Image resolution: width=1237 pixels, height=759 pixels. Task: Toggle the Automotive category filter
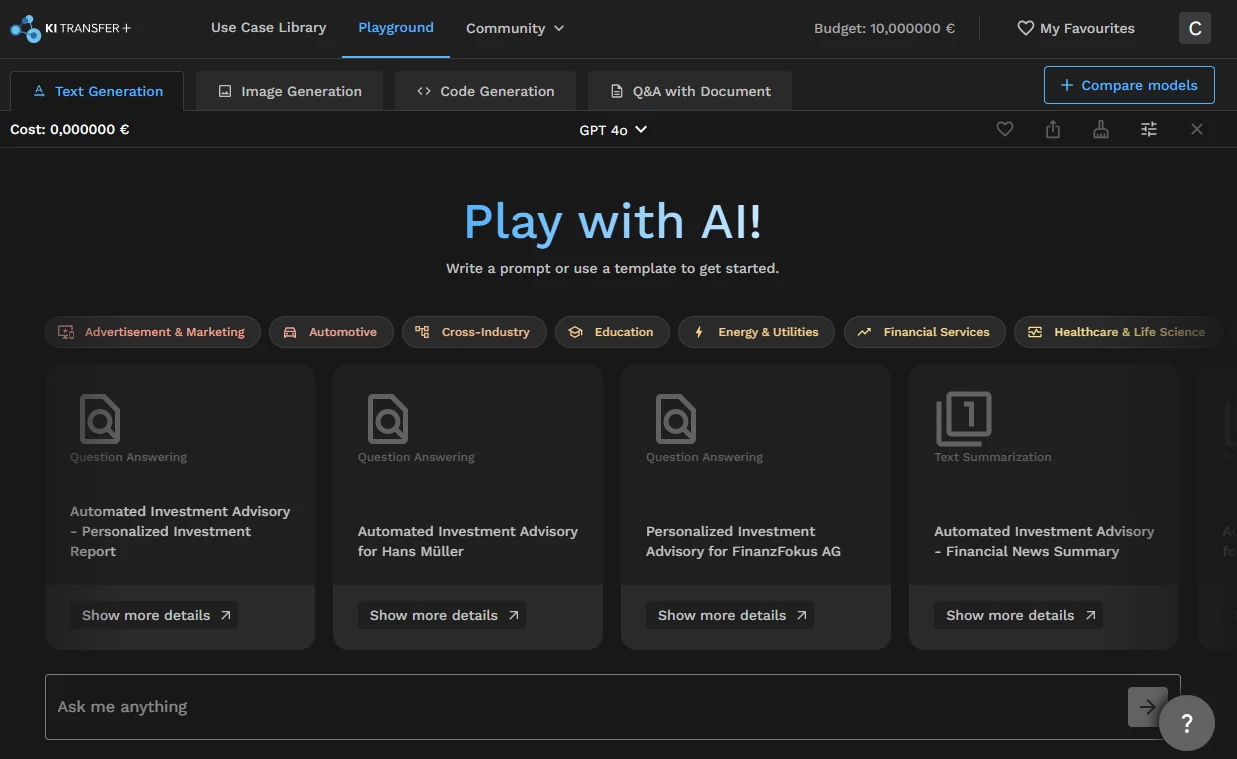point(331,331)
